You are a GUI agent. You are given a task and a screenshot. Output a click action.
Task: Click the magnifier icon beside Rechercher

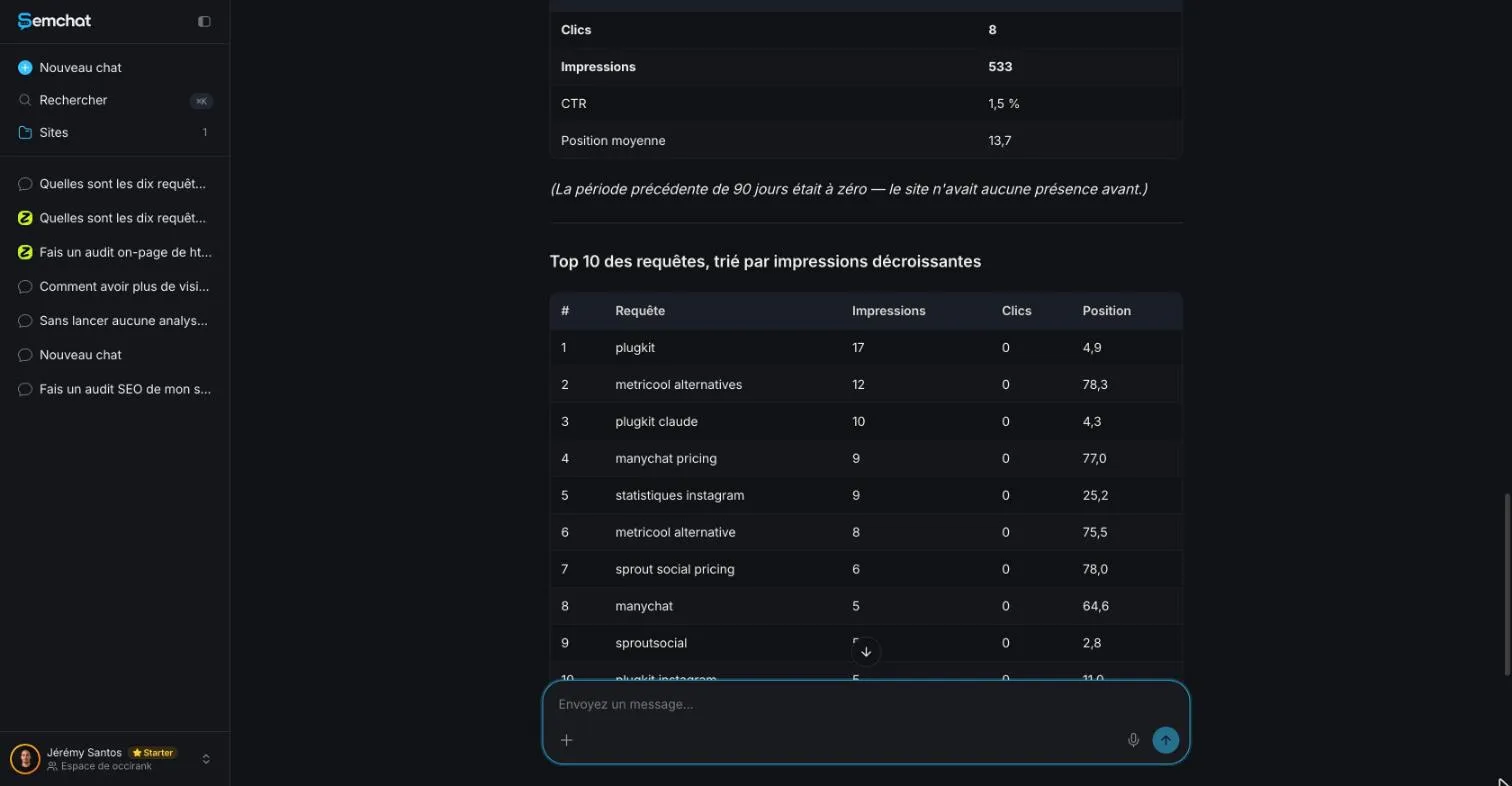click(25, 100)
